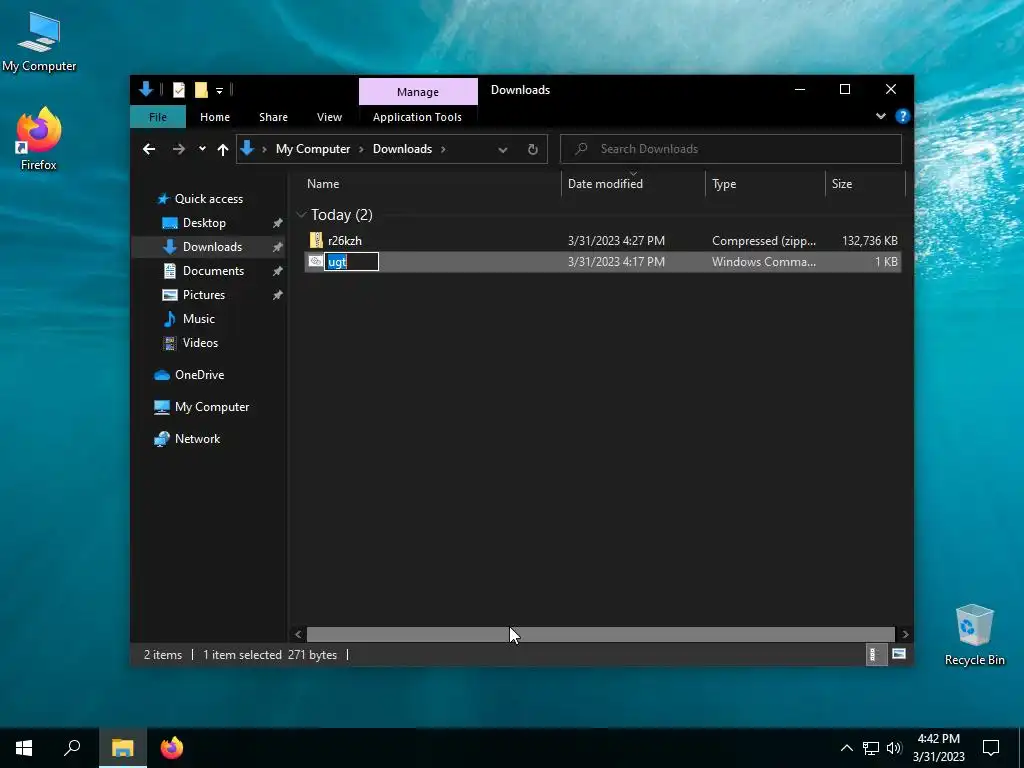Screen dimensions: 1024x768
Task: Click the scroll left arrow
Action: tap(298, 634)
